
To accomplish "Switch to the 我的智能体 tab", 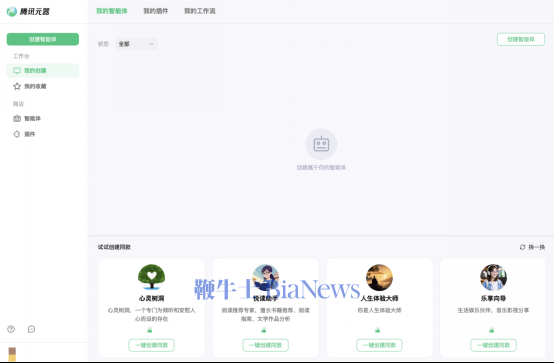I will (112, 11).
